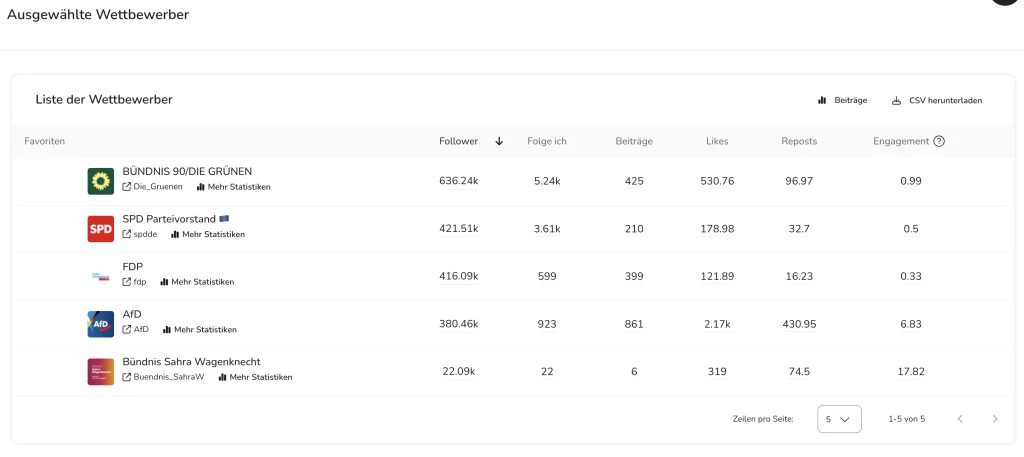Viewport: 1024px width, 457px height.
Task: Click the 3.61k Folge ich value
Action: (547, 229)
